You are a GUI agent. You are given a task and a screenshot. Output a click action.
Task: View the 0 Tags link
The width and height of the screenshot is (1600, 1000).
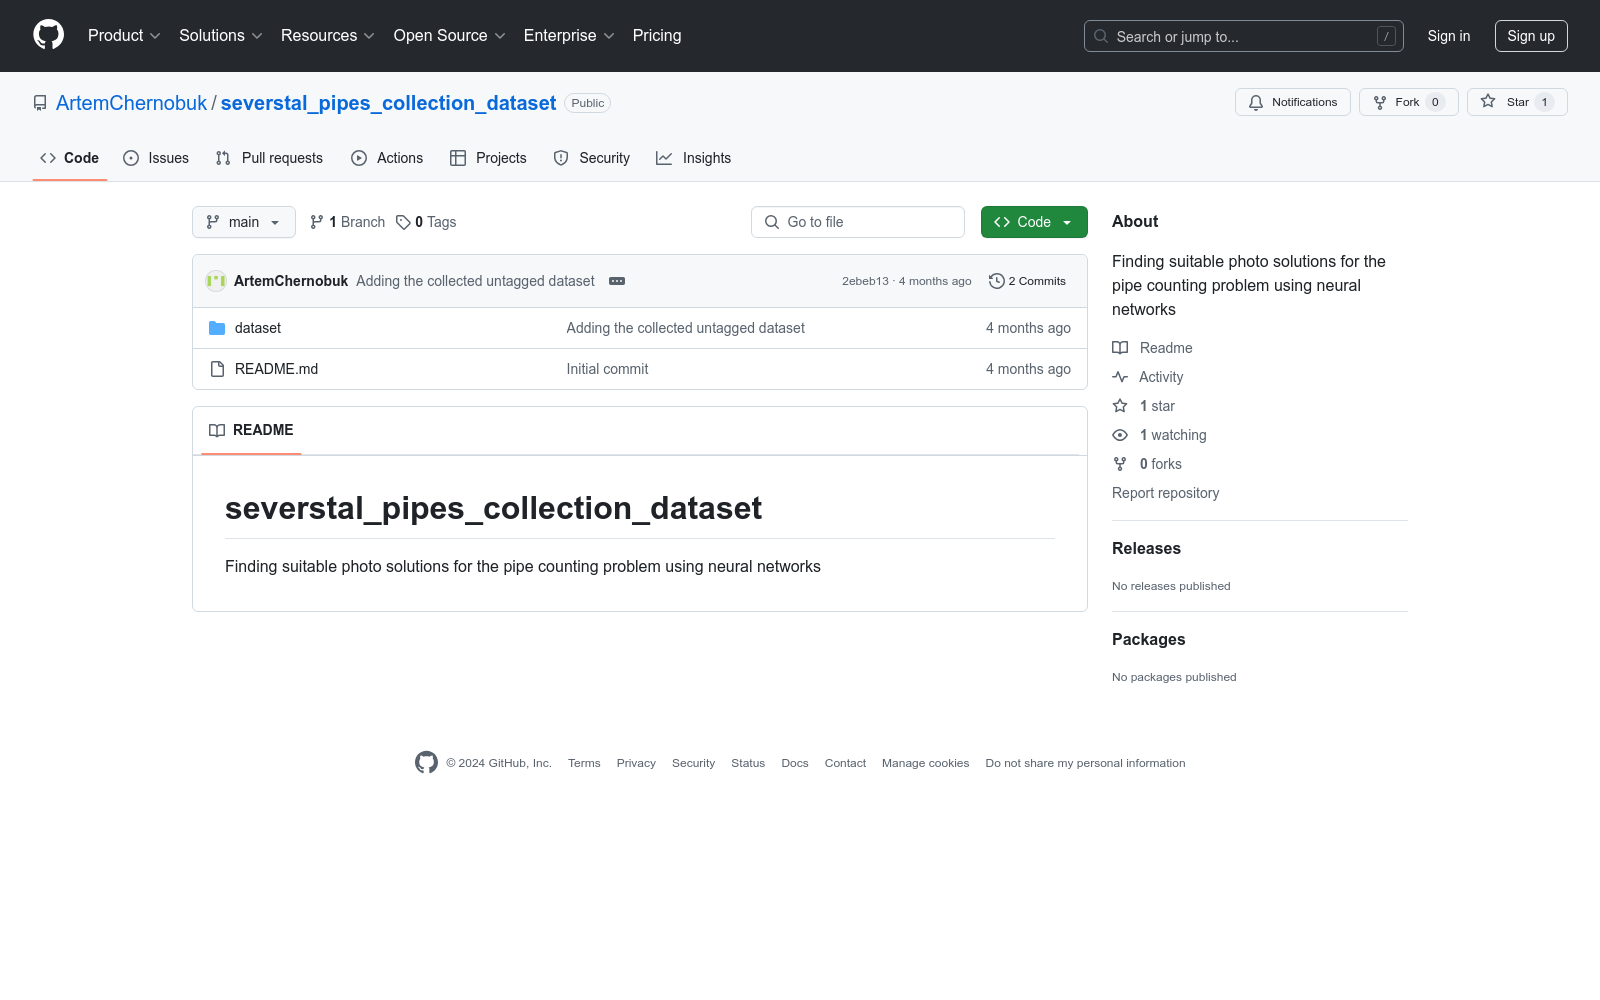pyautogui.click(x=426, y=222)
